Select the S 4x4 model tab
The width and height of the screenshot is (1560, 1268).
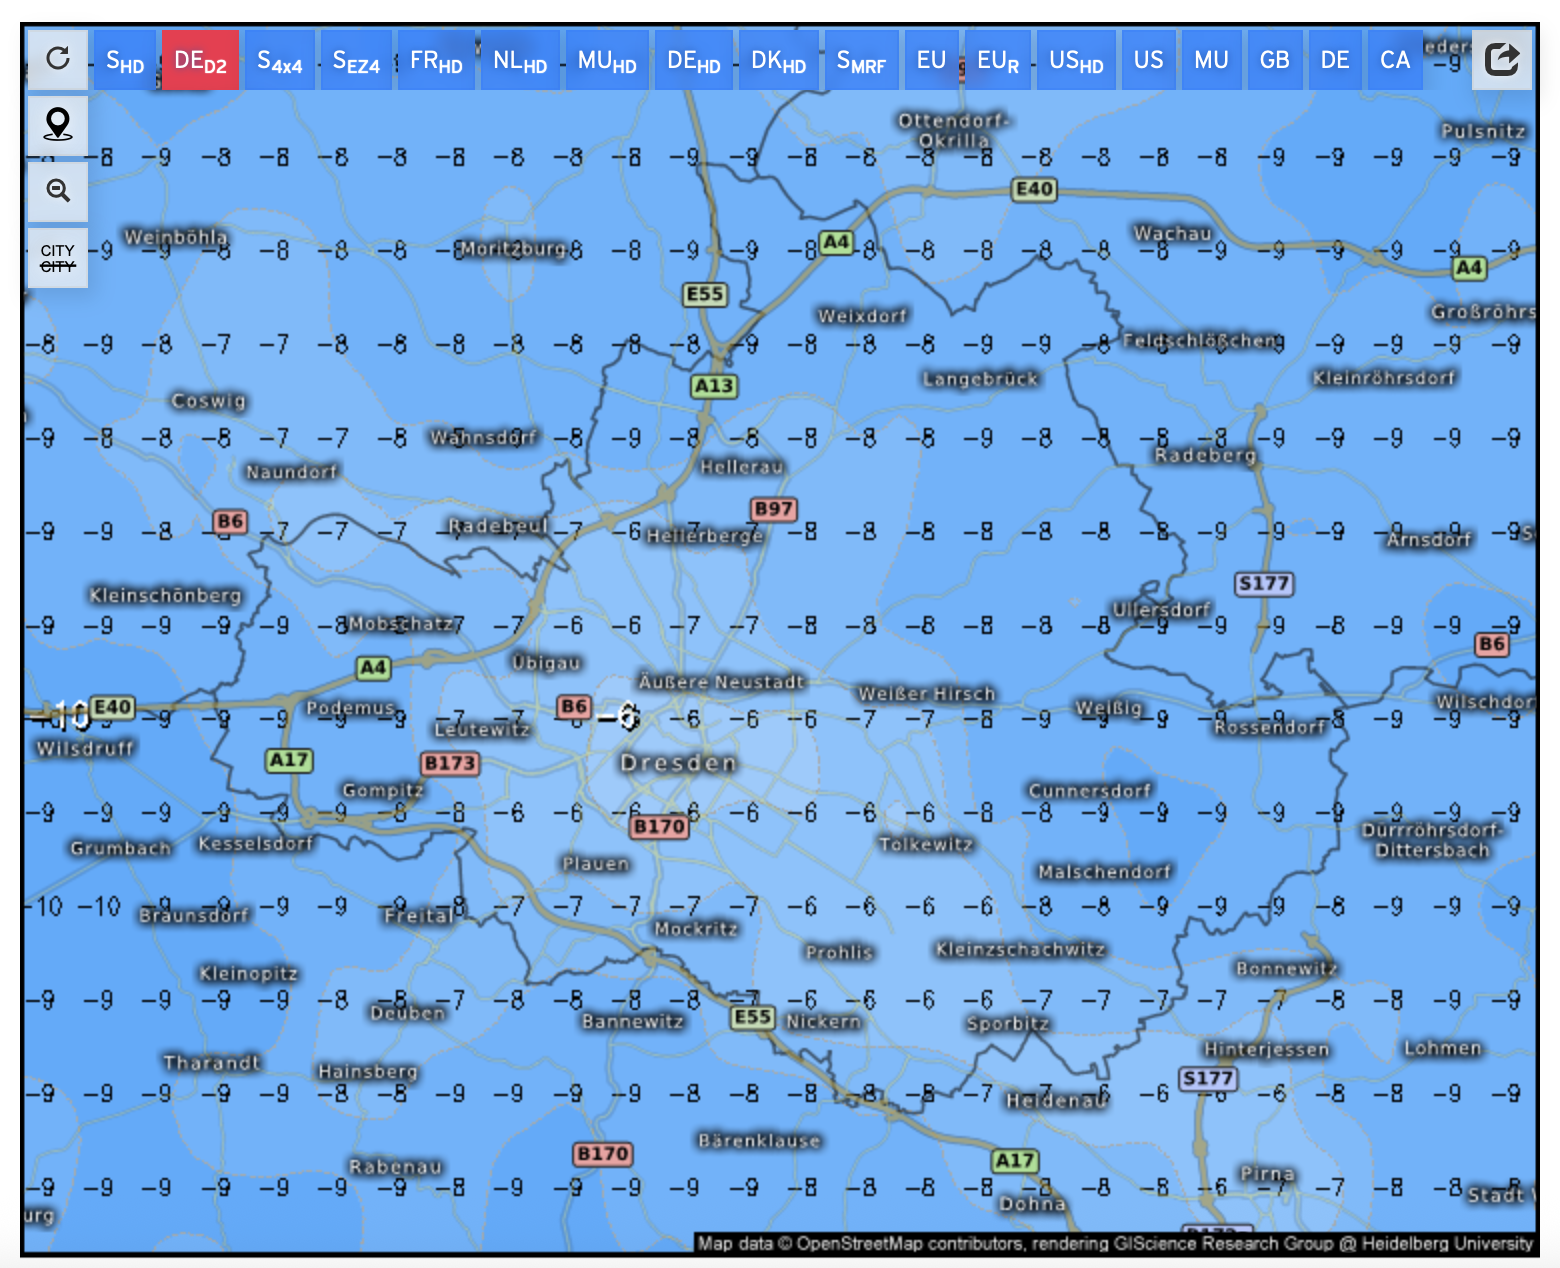280,60
